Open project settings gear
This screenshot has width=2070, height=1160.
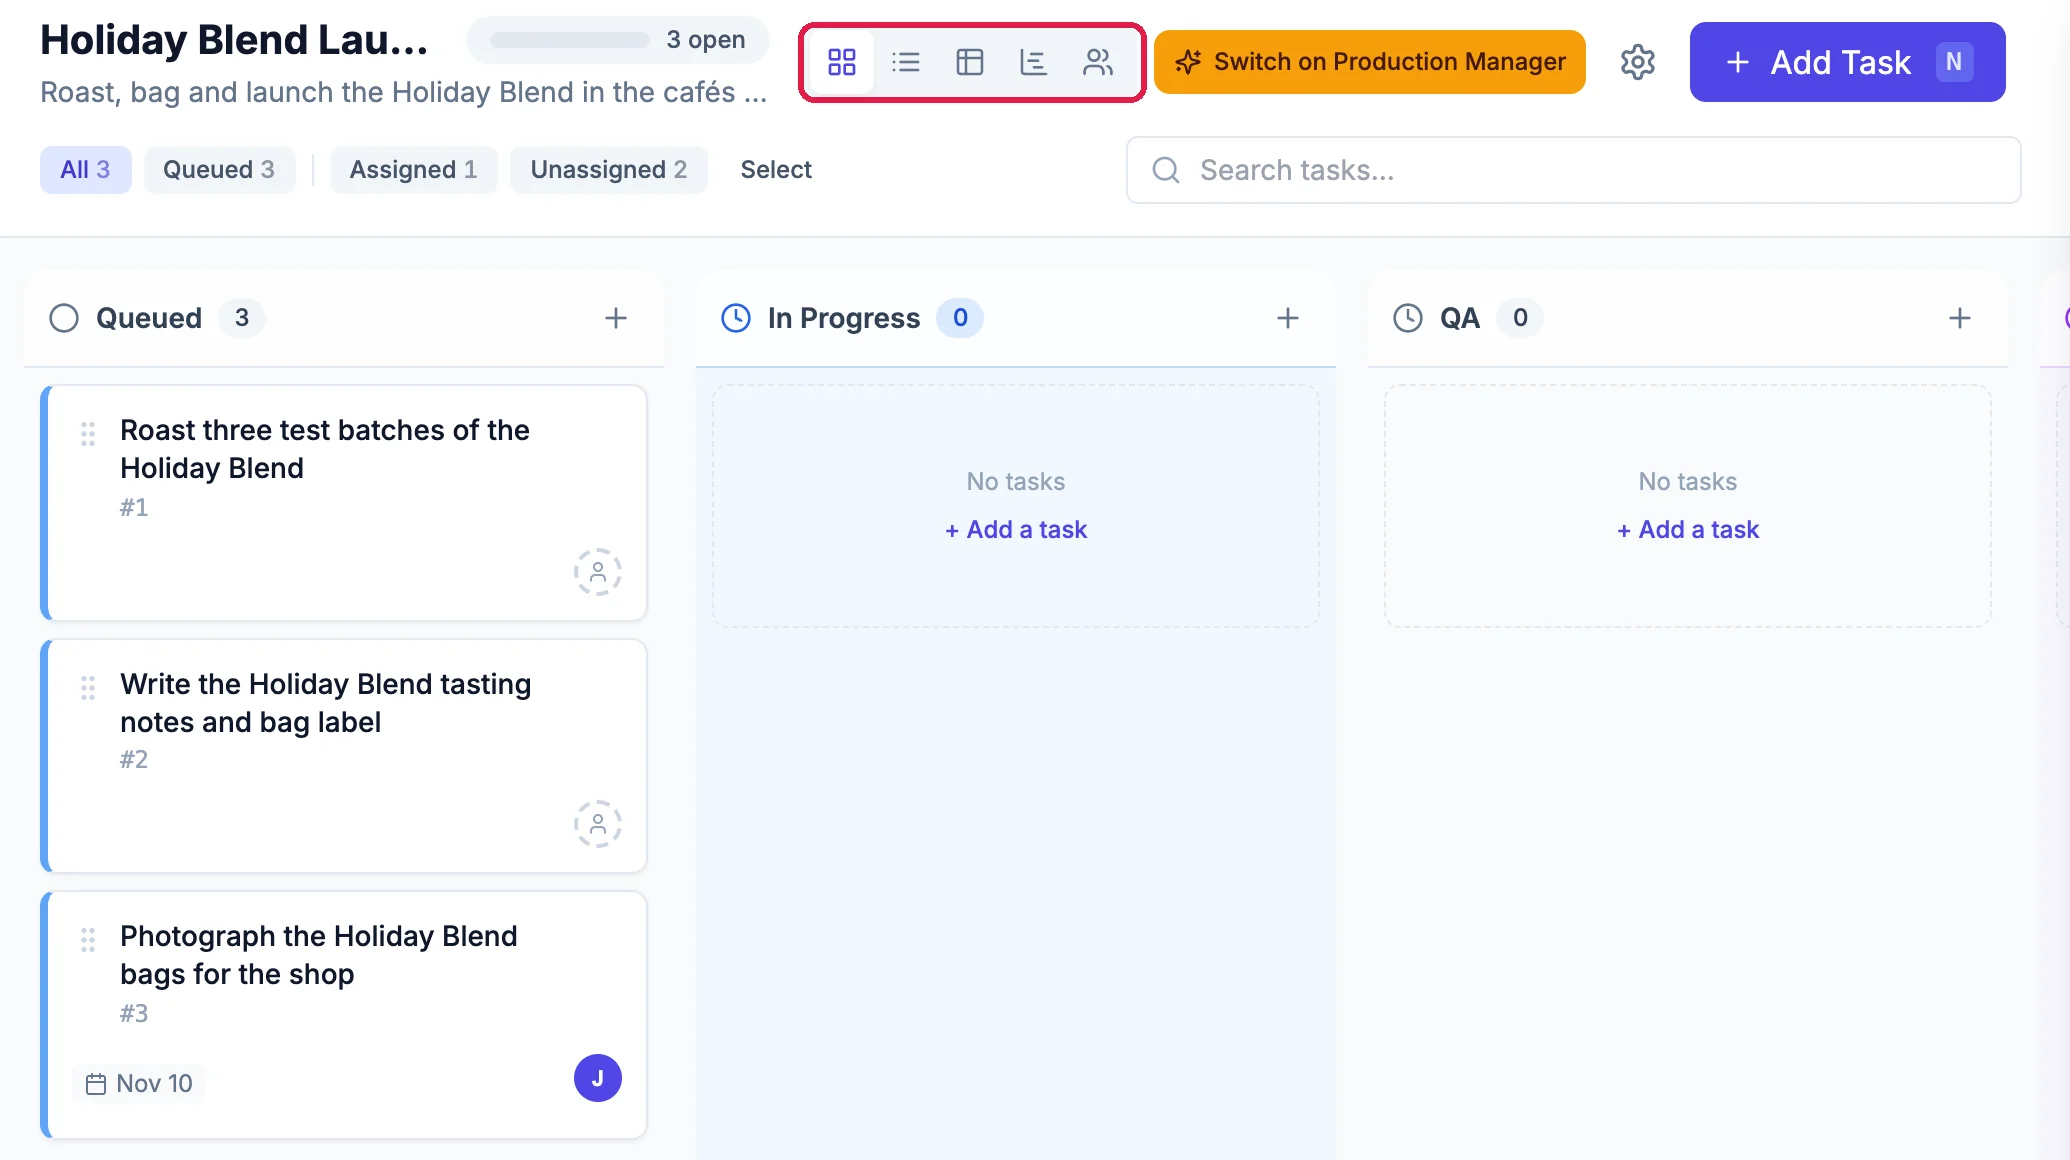pyautogui.click(x=1638, y=62)
